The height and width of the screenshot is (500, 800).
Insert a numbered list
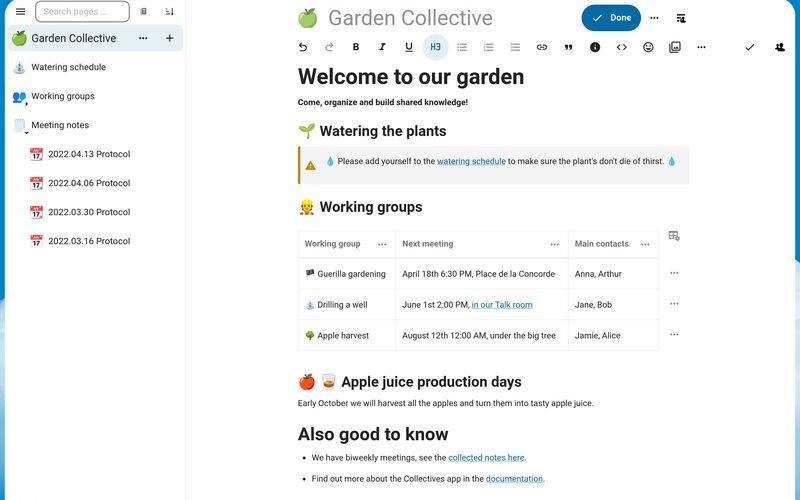coord(488,47)
